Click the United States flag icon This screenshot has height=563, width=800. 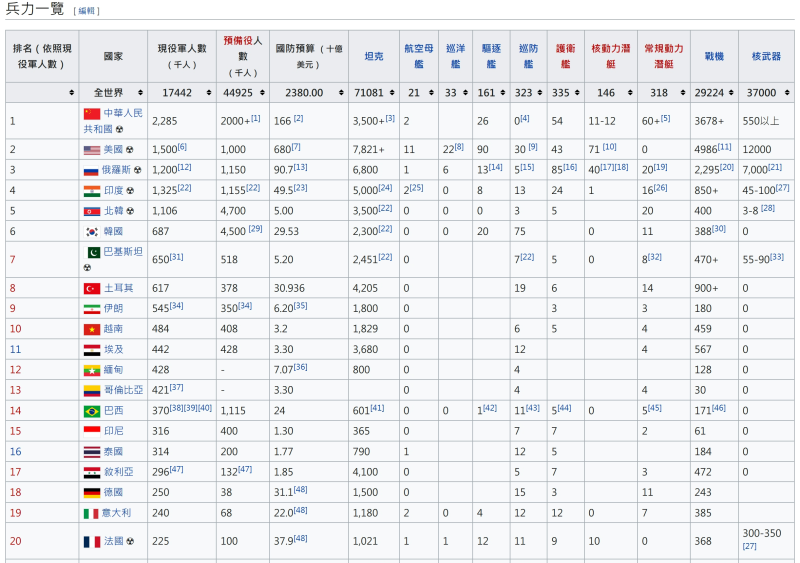92,149
